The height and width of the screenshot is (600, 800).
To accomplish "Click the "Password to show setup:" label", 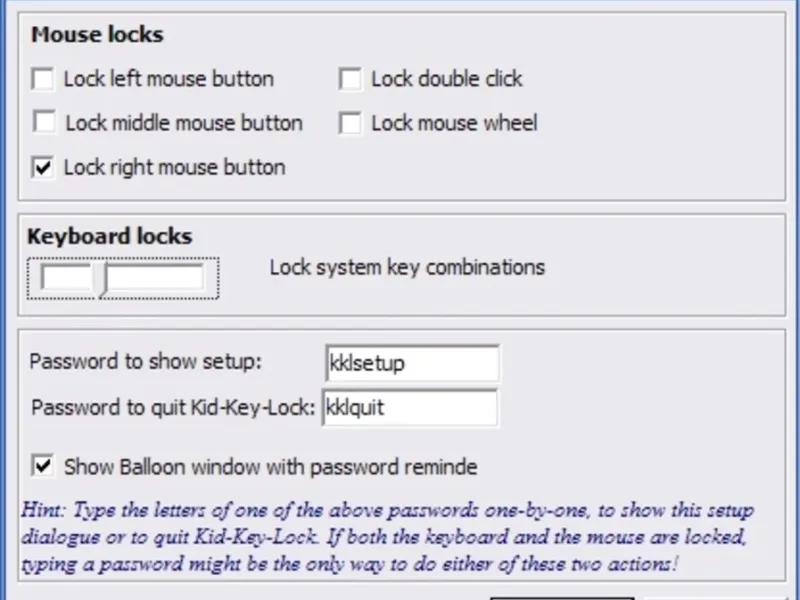I will pos(145,362).
